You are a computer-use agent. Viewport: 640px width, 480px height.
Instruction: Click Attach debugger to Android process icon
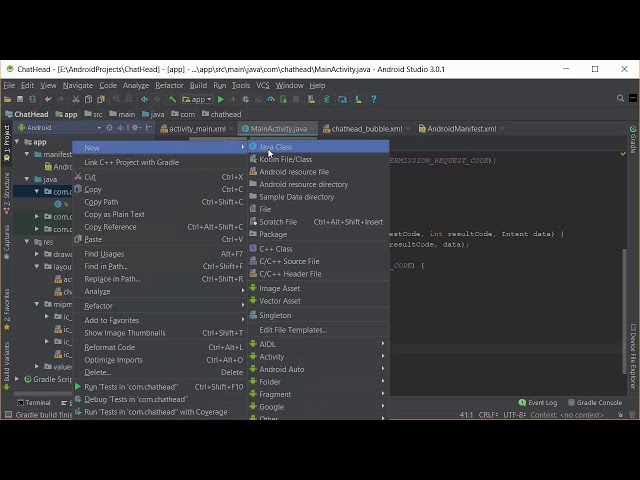click(x=283, y=99)
